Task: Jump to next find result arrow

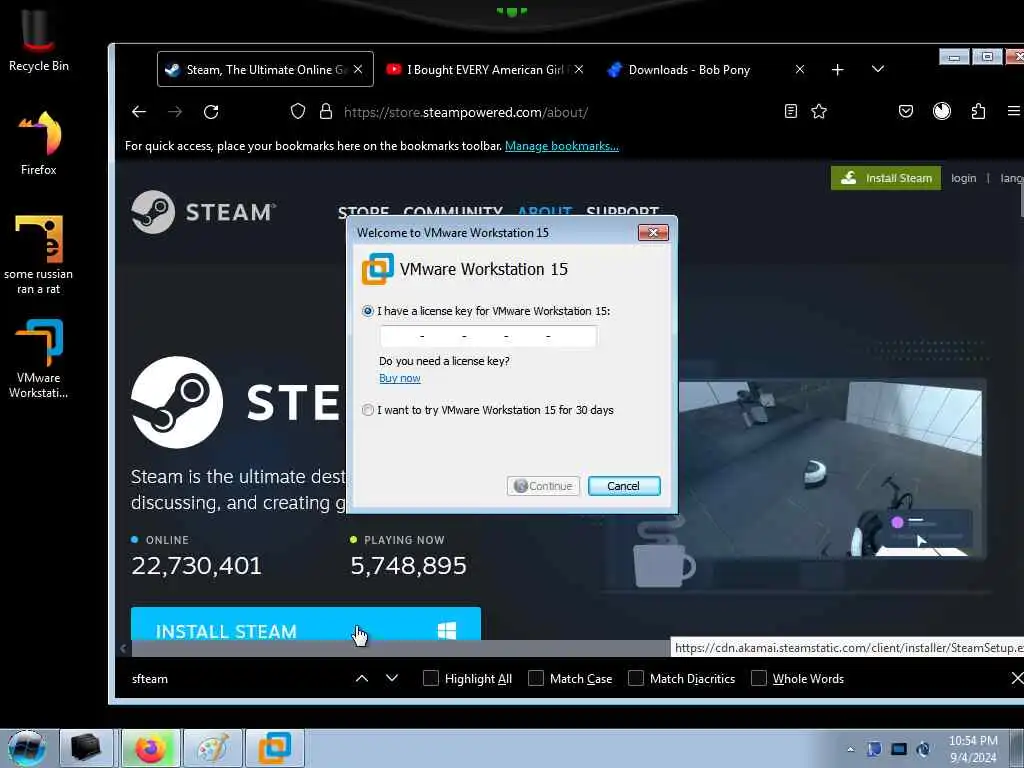Action: pos(392,679)
